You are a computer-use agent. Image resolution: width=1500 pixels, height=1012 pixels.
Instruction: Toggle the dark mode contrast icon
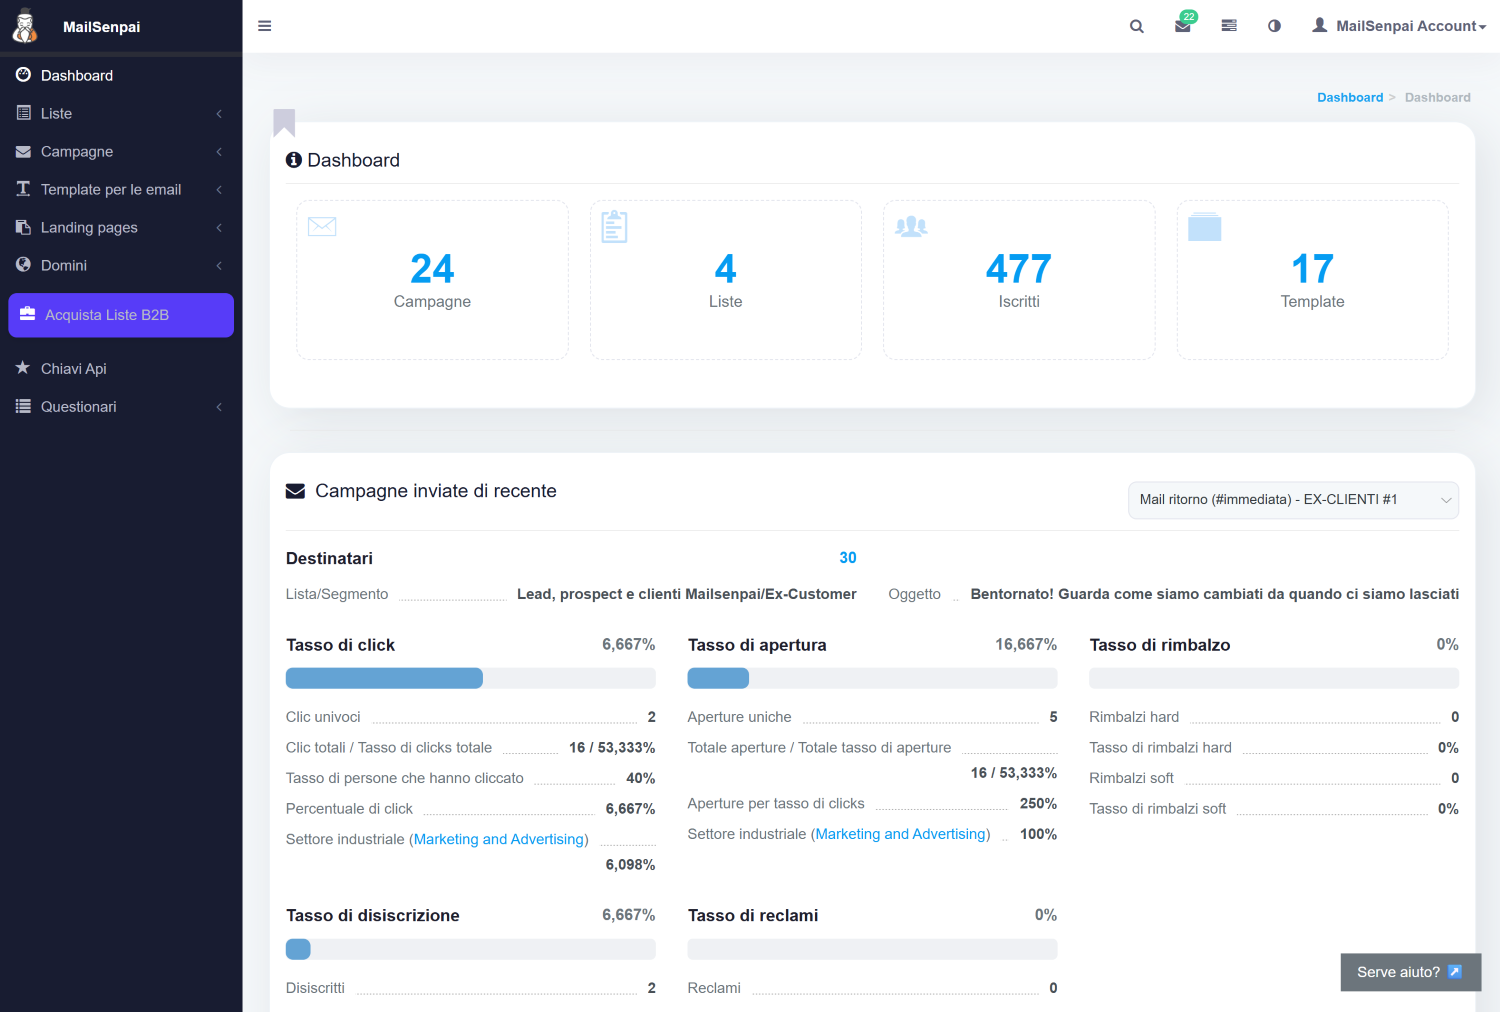pos(1274,26)
